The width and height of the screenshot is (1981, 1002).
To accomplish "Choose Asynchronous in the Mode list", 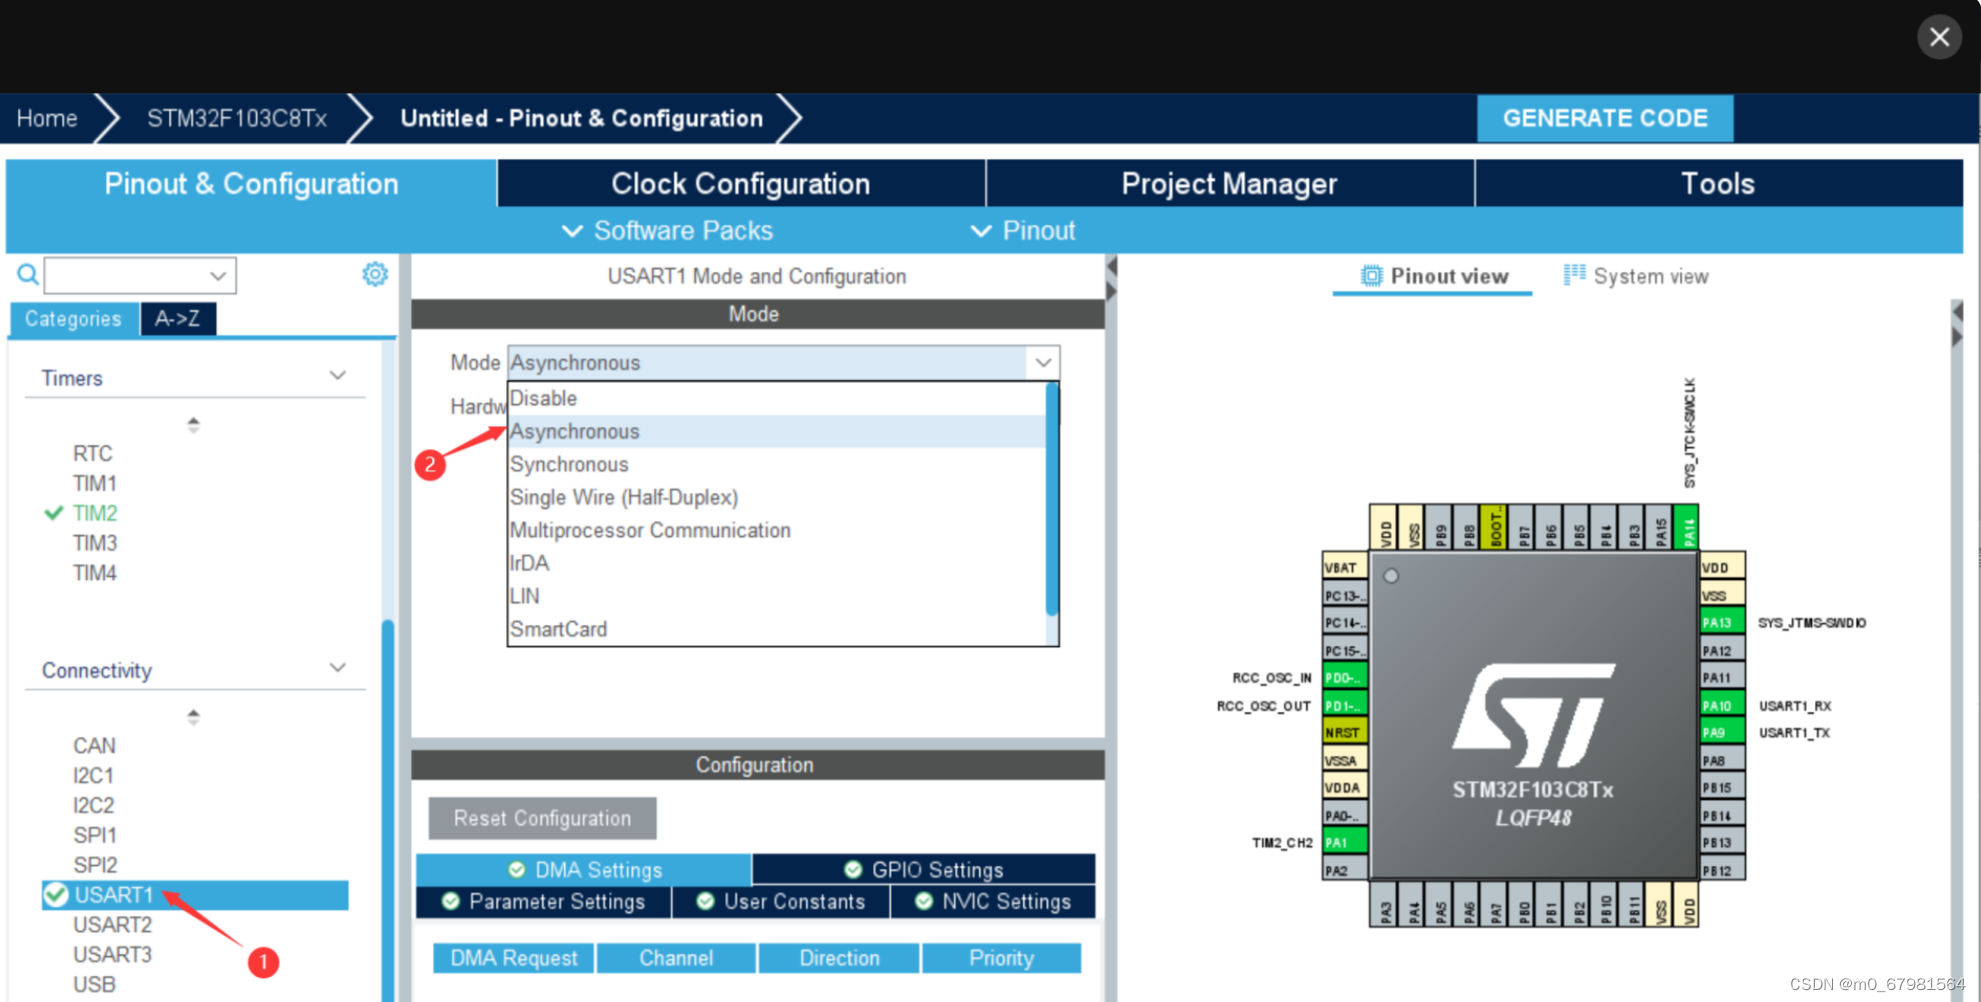I will pos(776,431).
